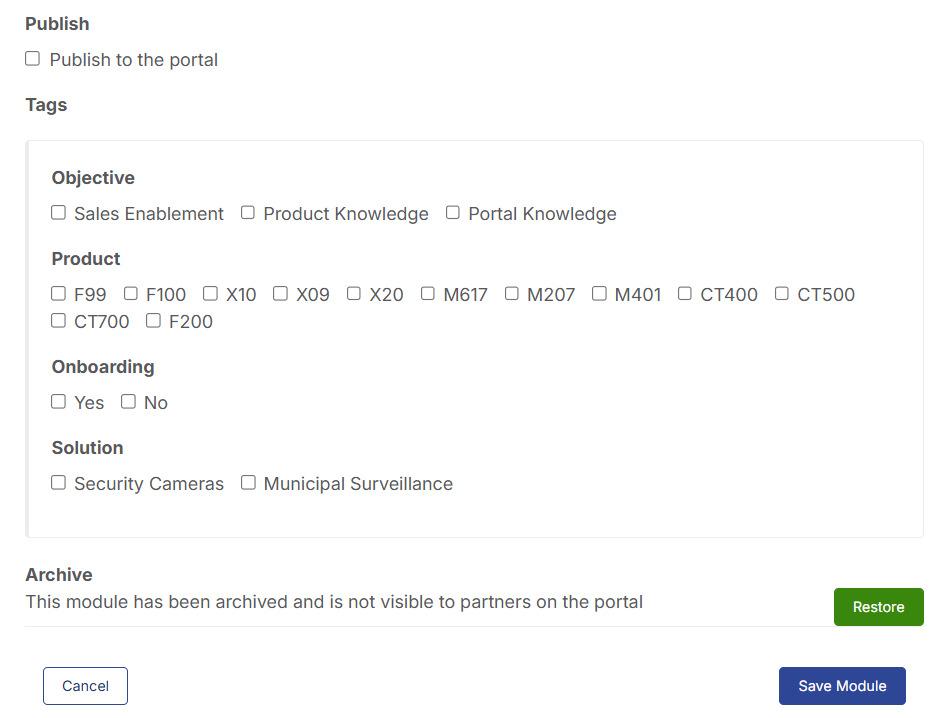947x718 pixels.
Task: Choose No under Onboarding
Action: (x=129, y=402)
